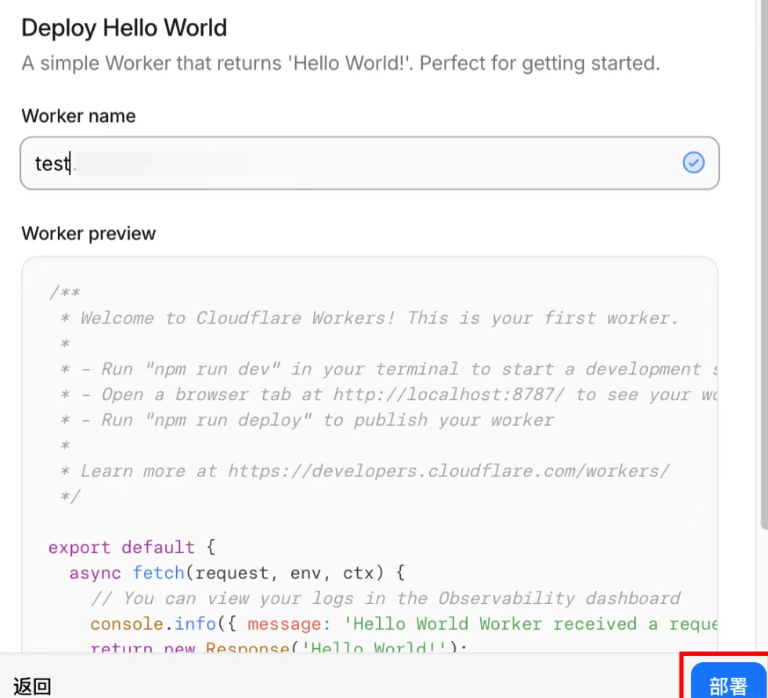The height and width of the screenshot is (698, 768).
Task: Click the Observability dashboard comment line
Action: pyautogui.click(x=385, y=598)
